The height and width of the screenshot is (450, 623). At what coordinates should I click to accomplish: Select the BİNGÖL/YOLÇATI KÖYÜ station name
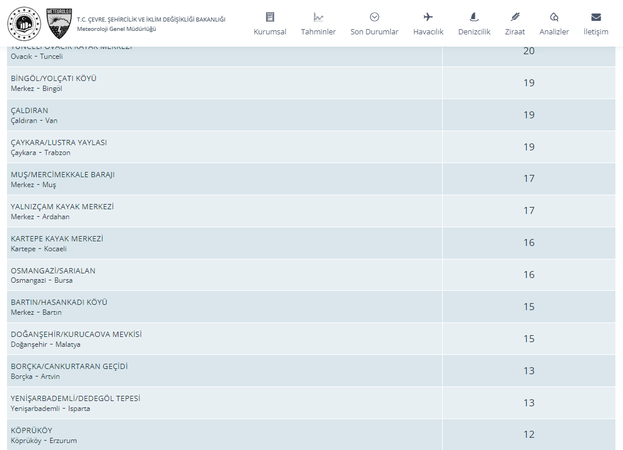[54, 78]
